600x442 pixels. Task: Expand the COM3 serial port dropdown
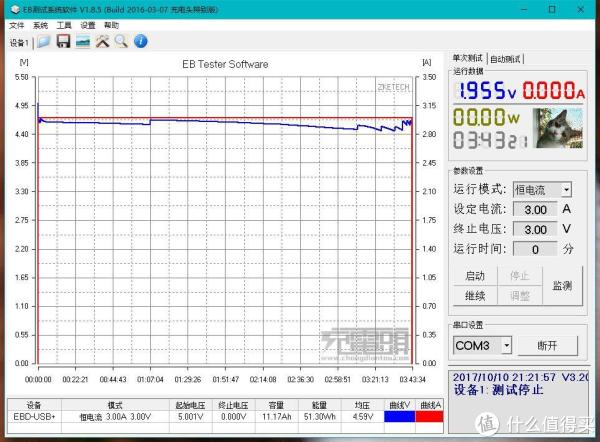507,345
